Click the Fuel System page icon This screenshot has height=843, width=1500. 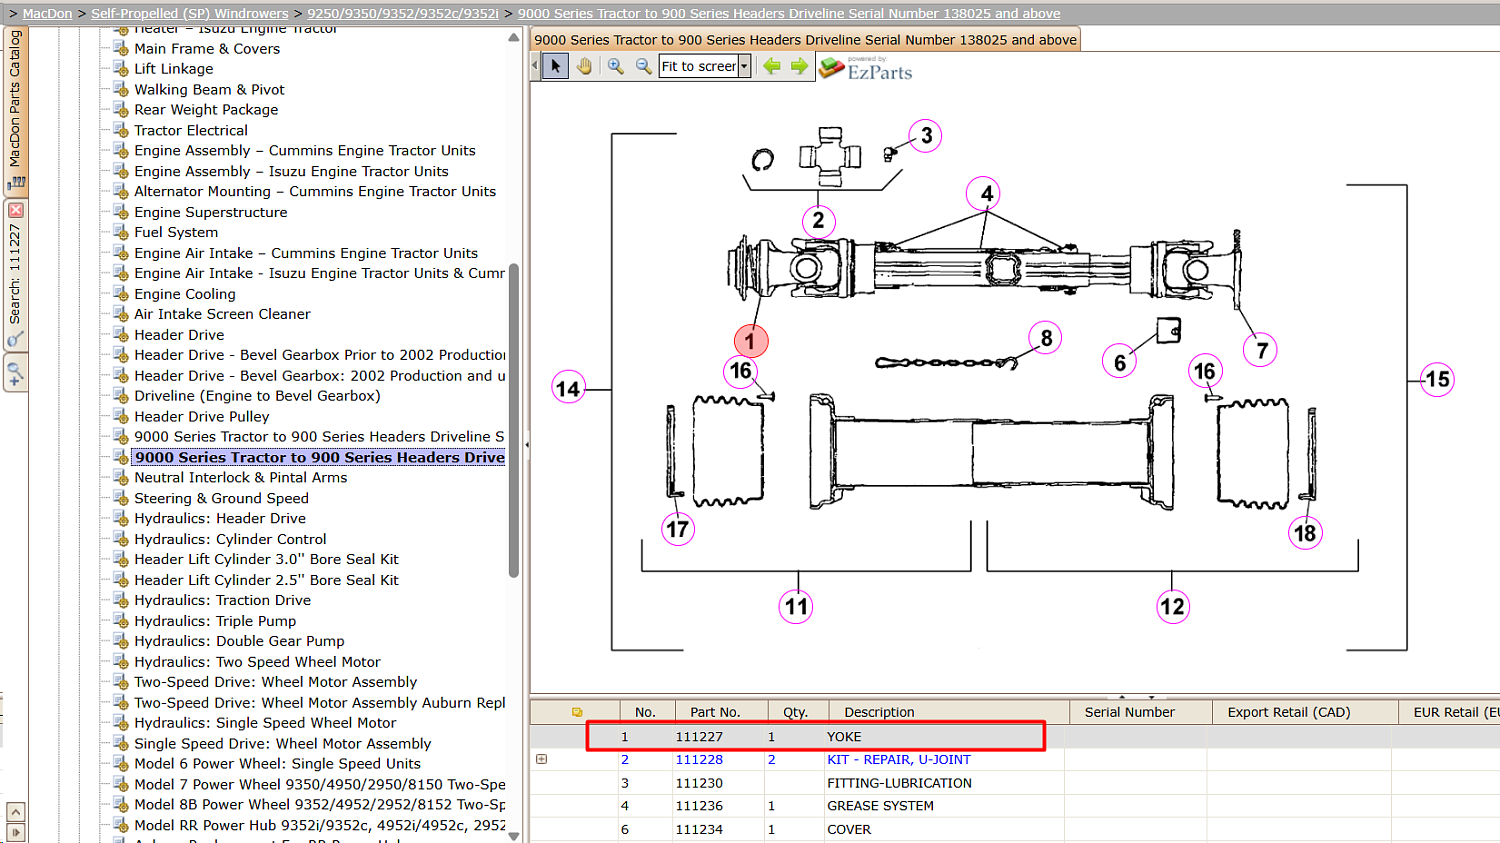tap(121, 232)
